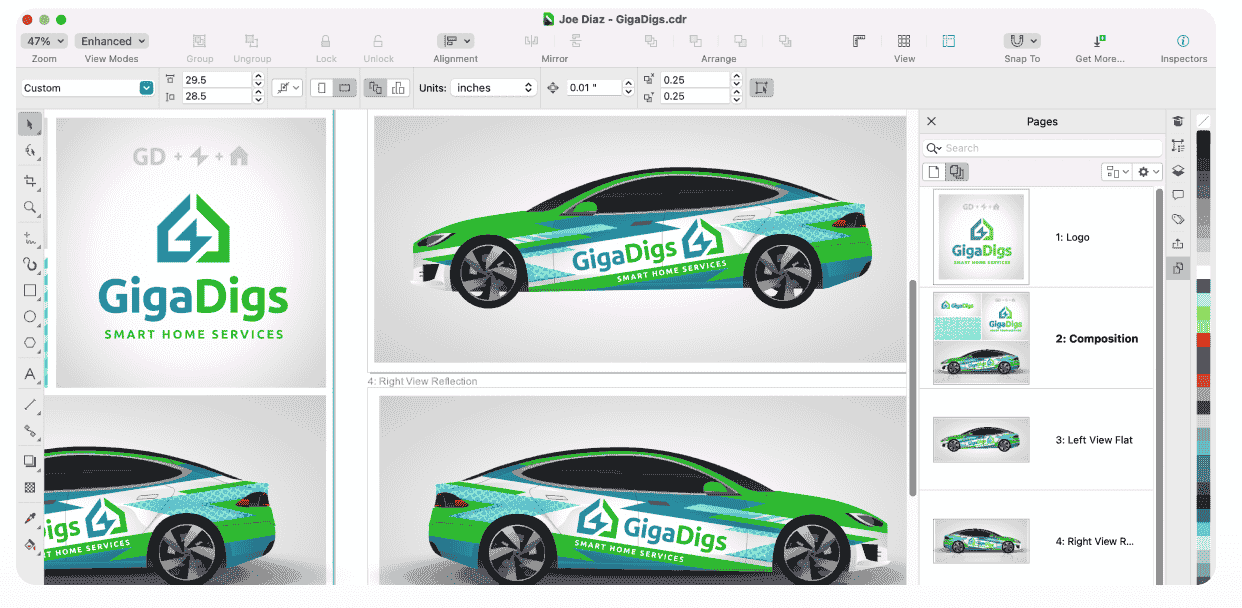Select the Polygon tool
Image resolution: width=1242 pixels, height=608 pixels.
tap(30, 342)
